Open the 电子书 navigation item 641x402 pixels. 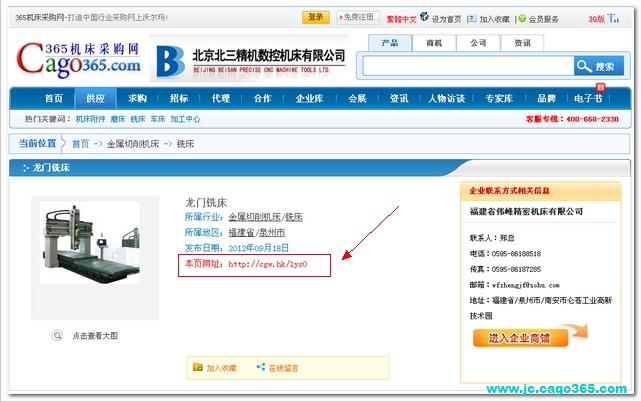pyautogui.click(x=588, y=99)
